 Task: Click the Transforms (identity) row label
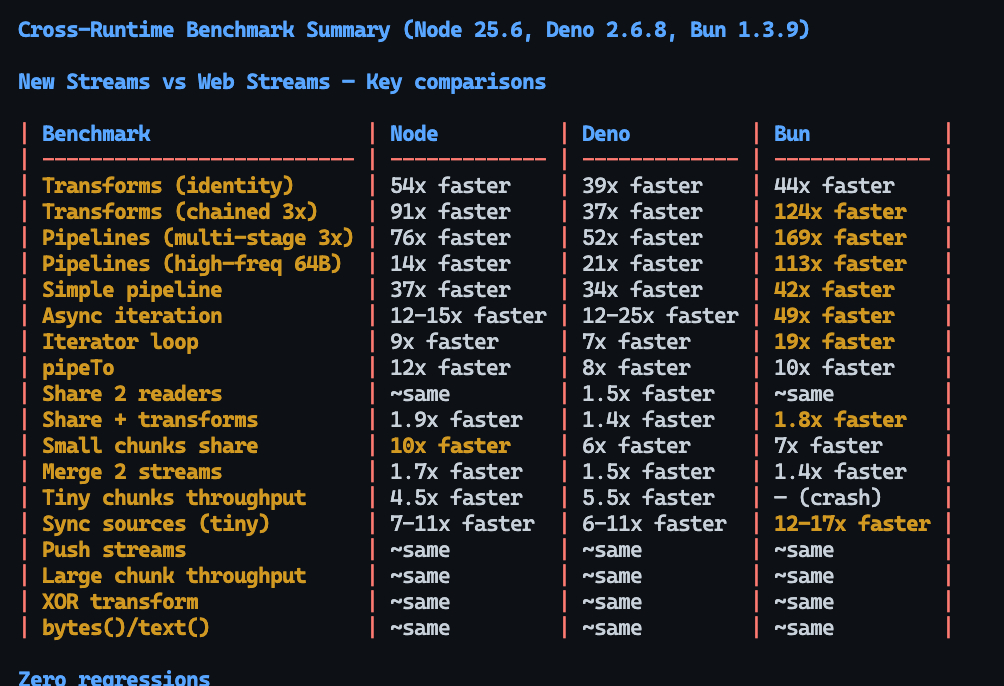point(168,185)
